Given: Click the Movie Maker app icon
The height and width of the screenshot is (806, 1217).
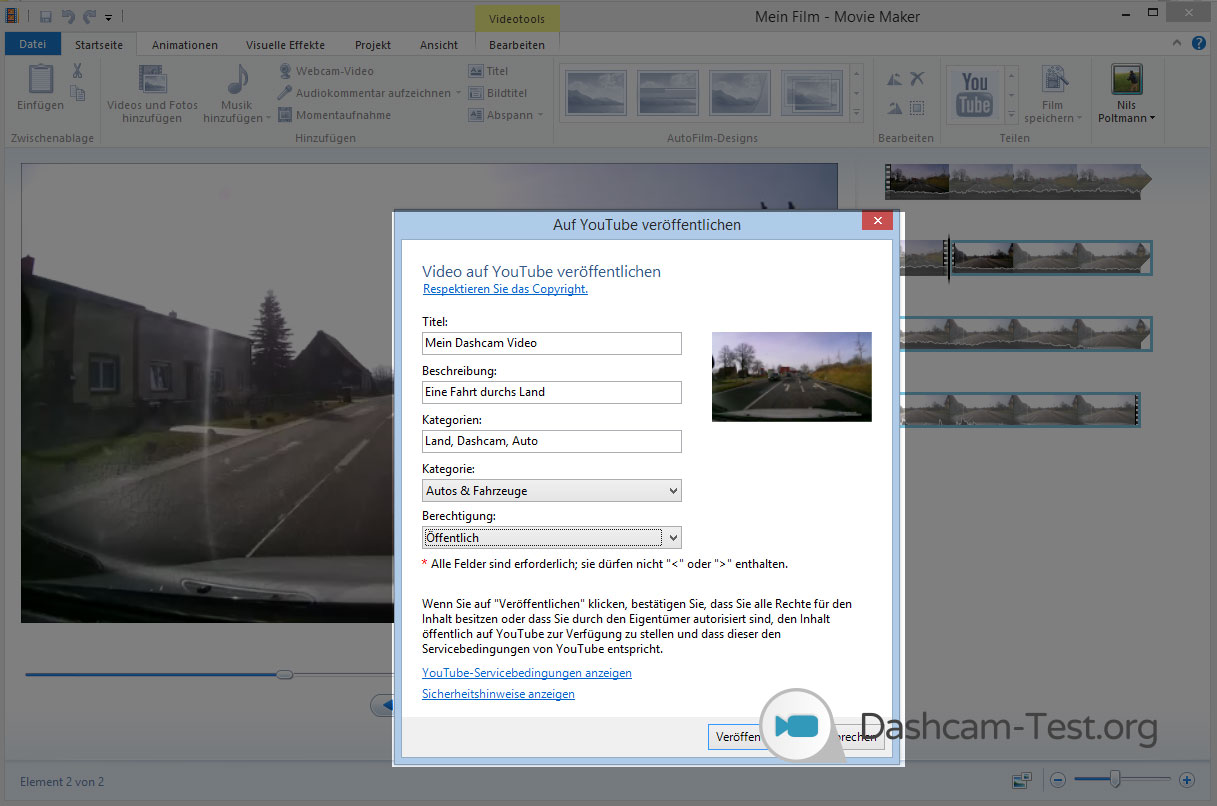Looking at the screenshot, I should pos(14,17).
